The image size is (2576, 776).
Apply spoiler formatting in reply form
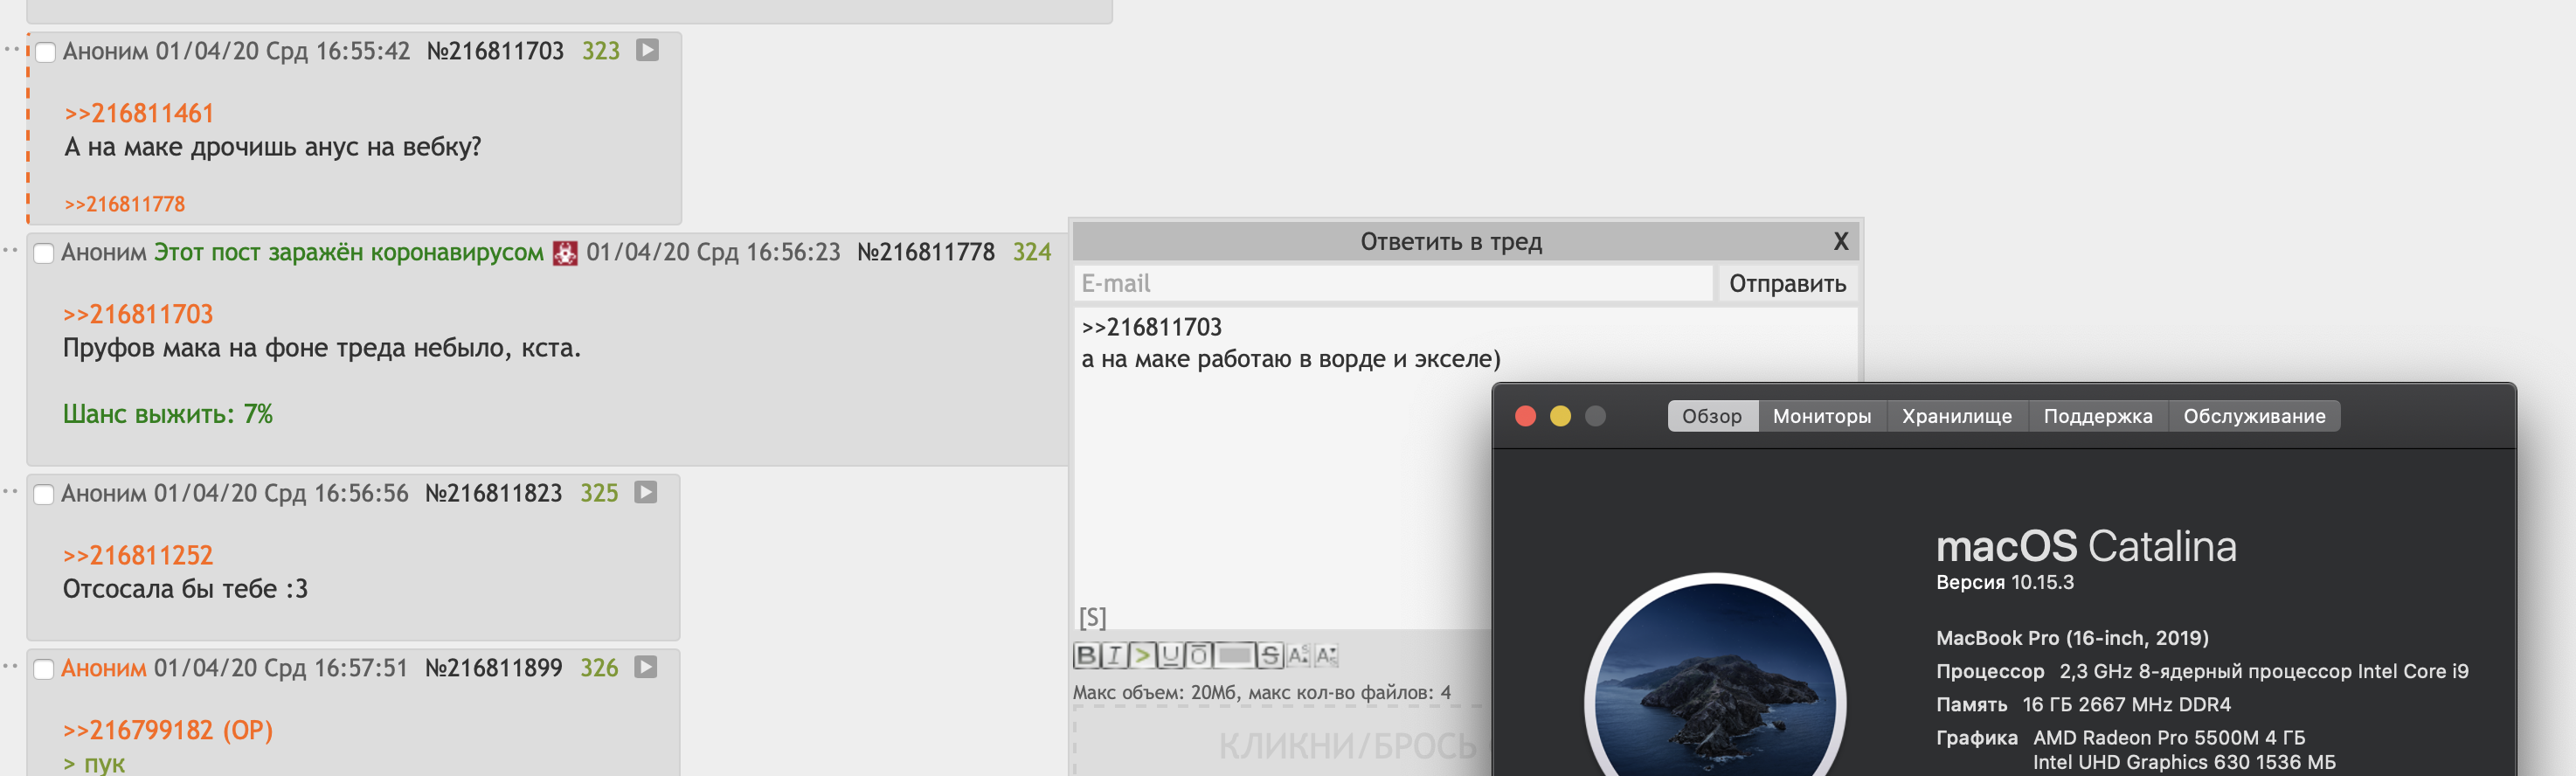[x=1235, y=656]
